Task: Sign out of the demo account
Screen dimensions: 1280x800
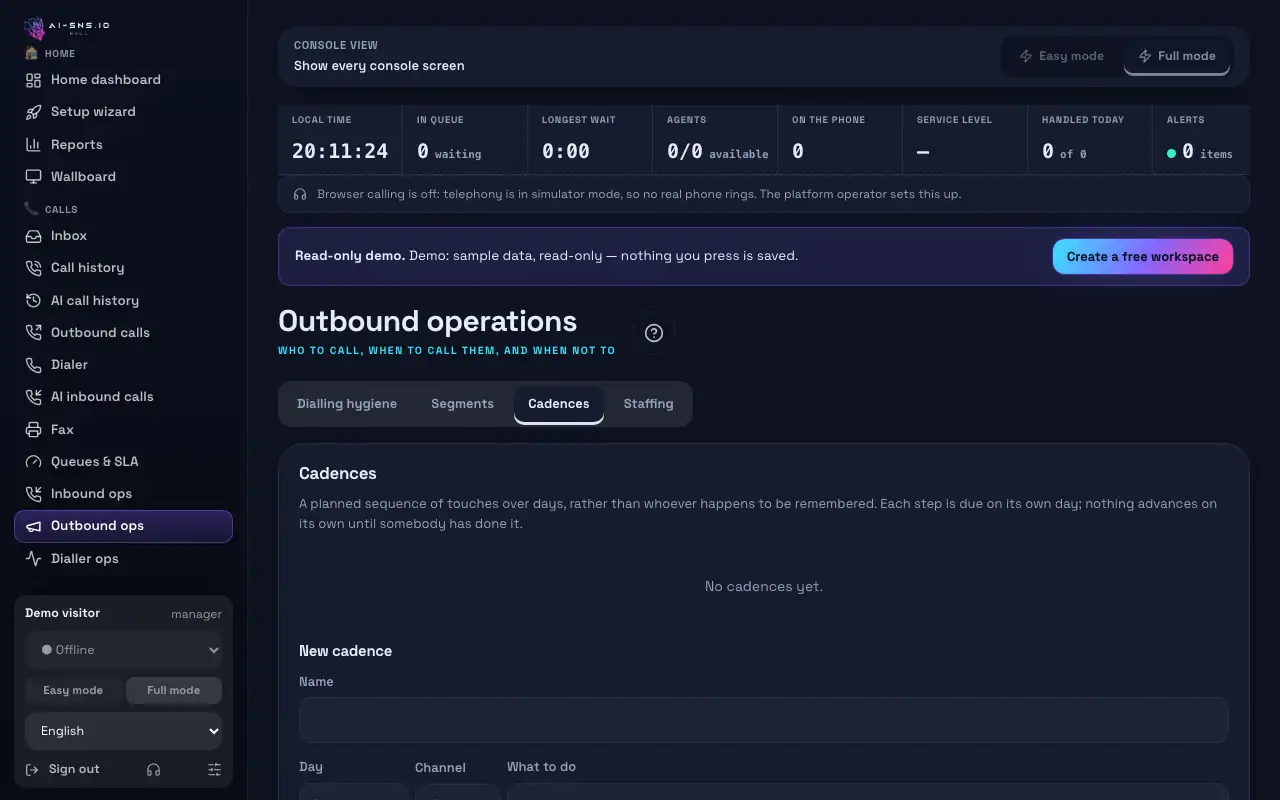Action: [63, 770]
